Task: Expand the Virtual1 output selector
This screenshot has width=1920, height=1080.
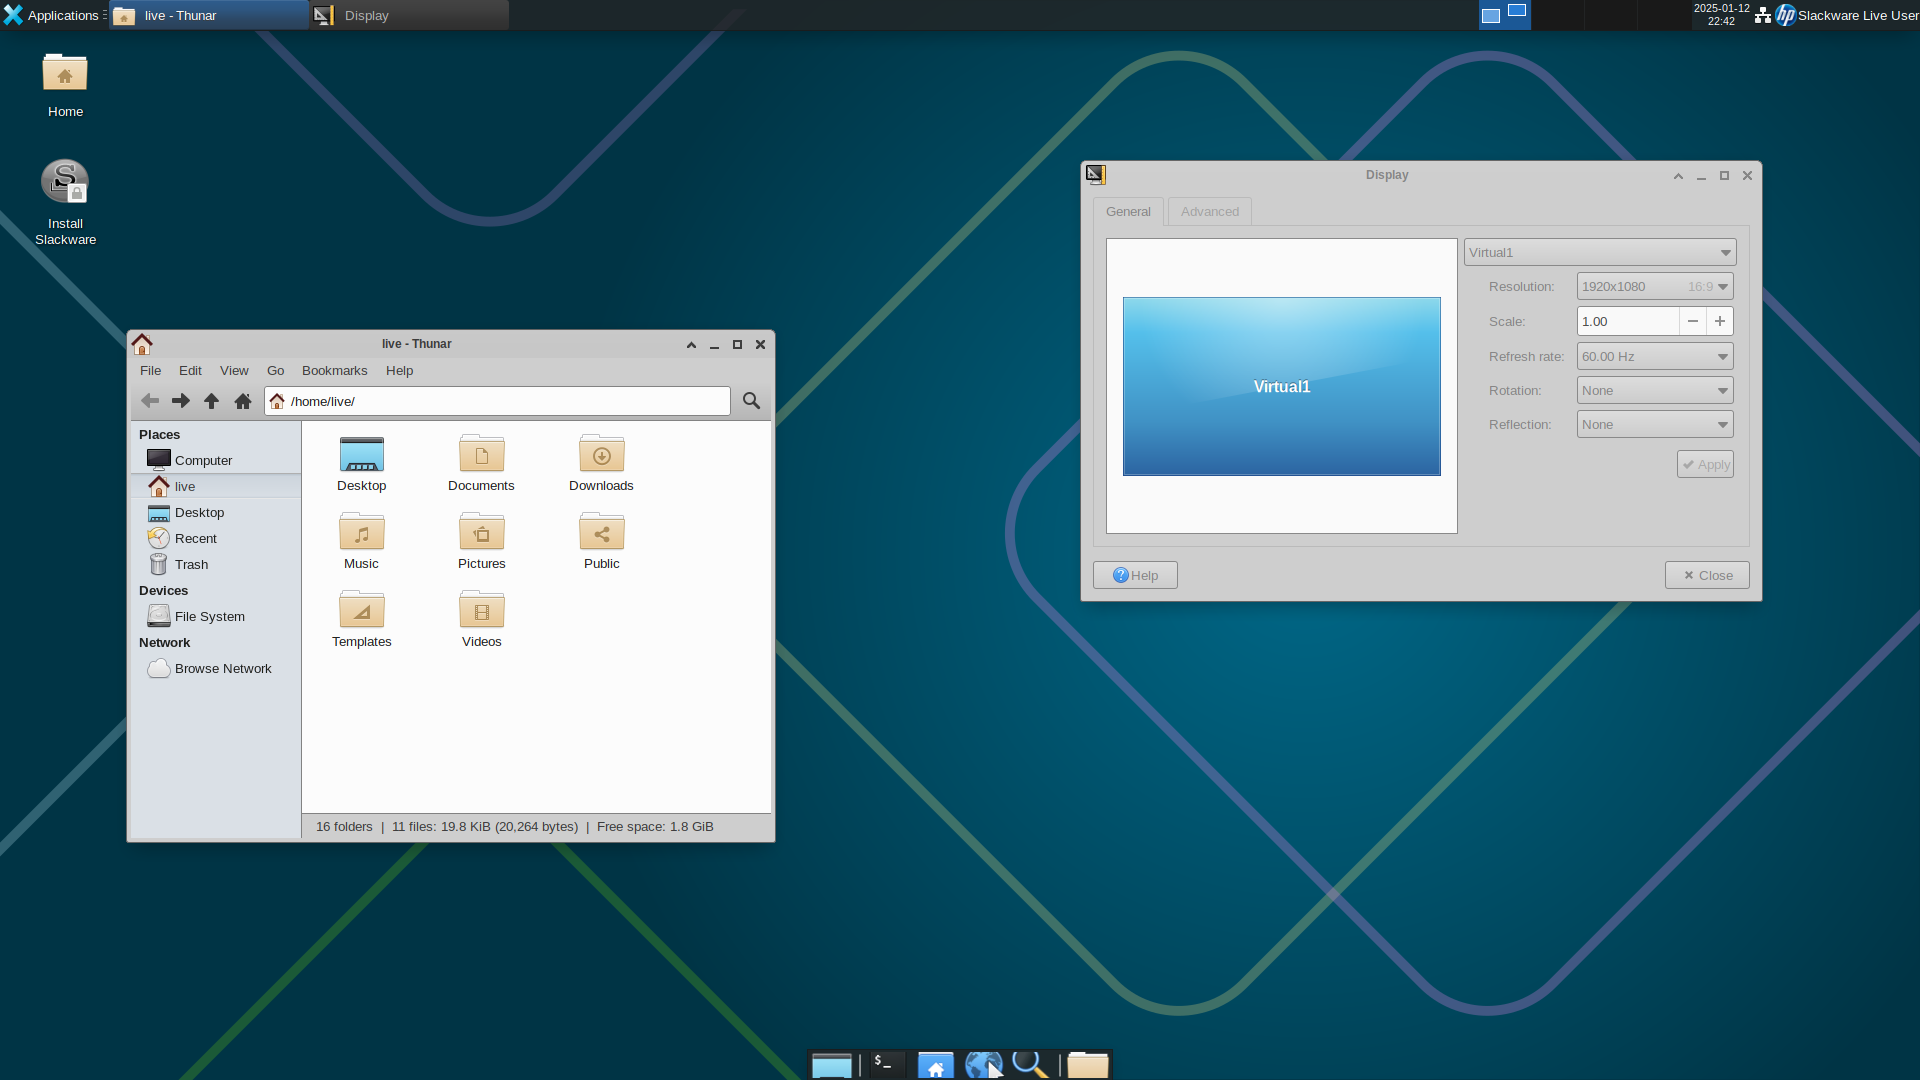Action: tap(1599, 253)
